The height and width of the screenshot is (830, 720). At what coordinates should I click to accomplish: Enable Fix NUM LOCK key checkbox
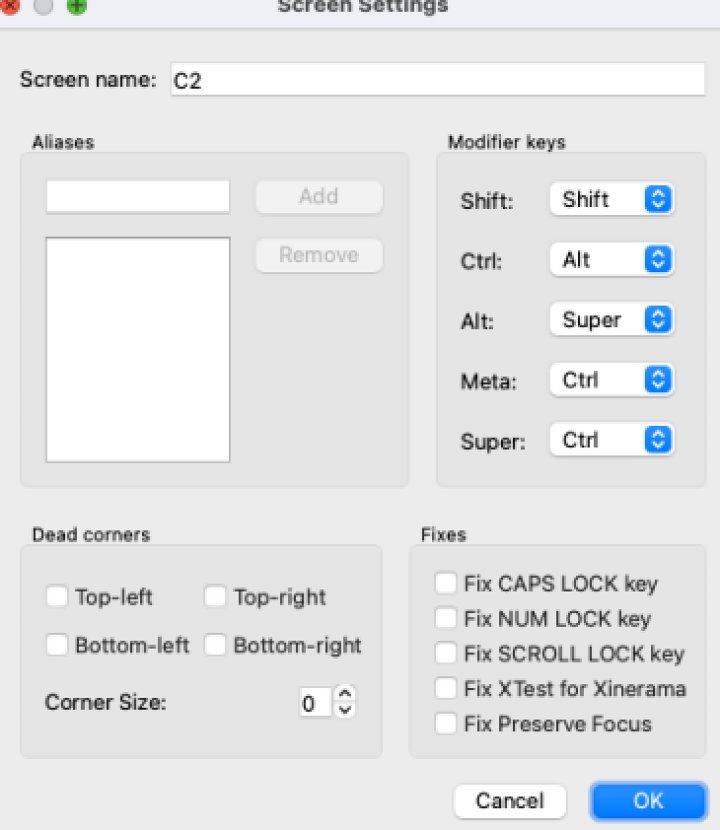click(446, 618)
